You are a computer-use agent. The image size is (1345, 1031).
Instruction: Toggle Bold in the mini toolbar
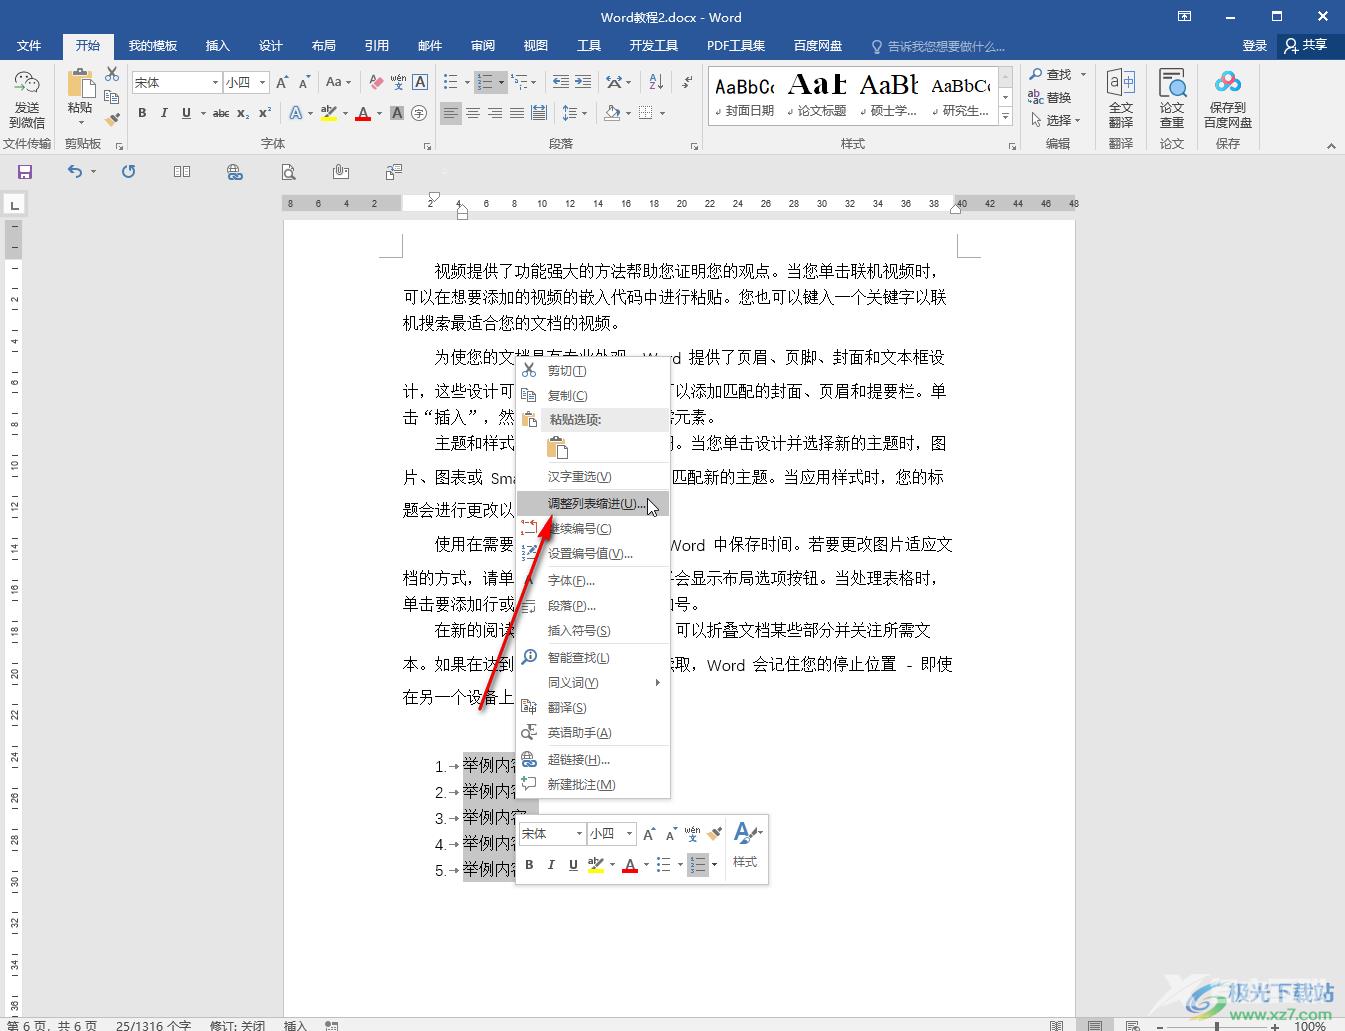pyautogui.click(x=529, y=865)
